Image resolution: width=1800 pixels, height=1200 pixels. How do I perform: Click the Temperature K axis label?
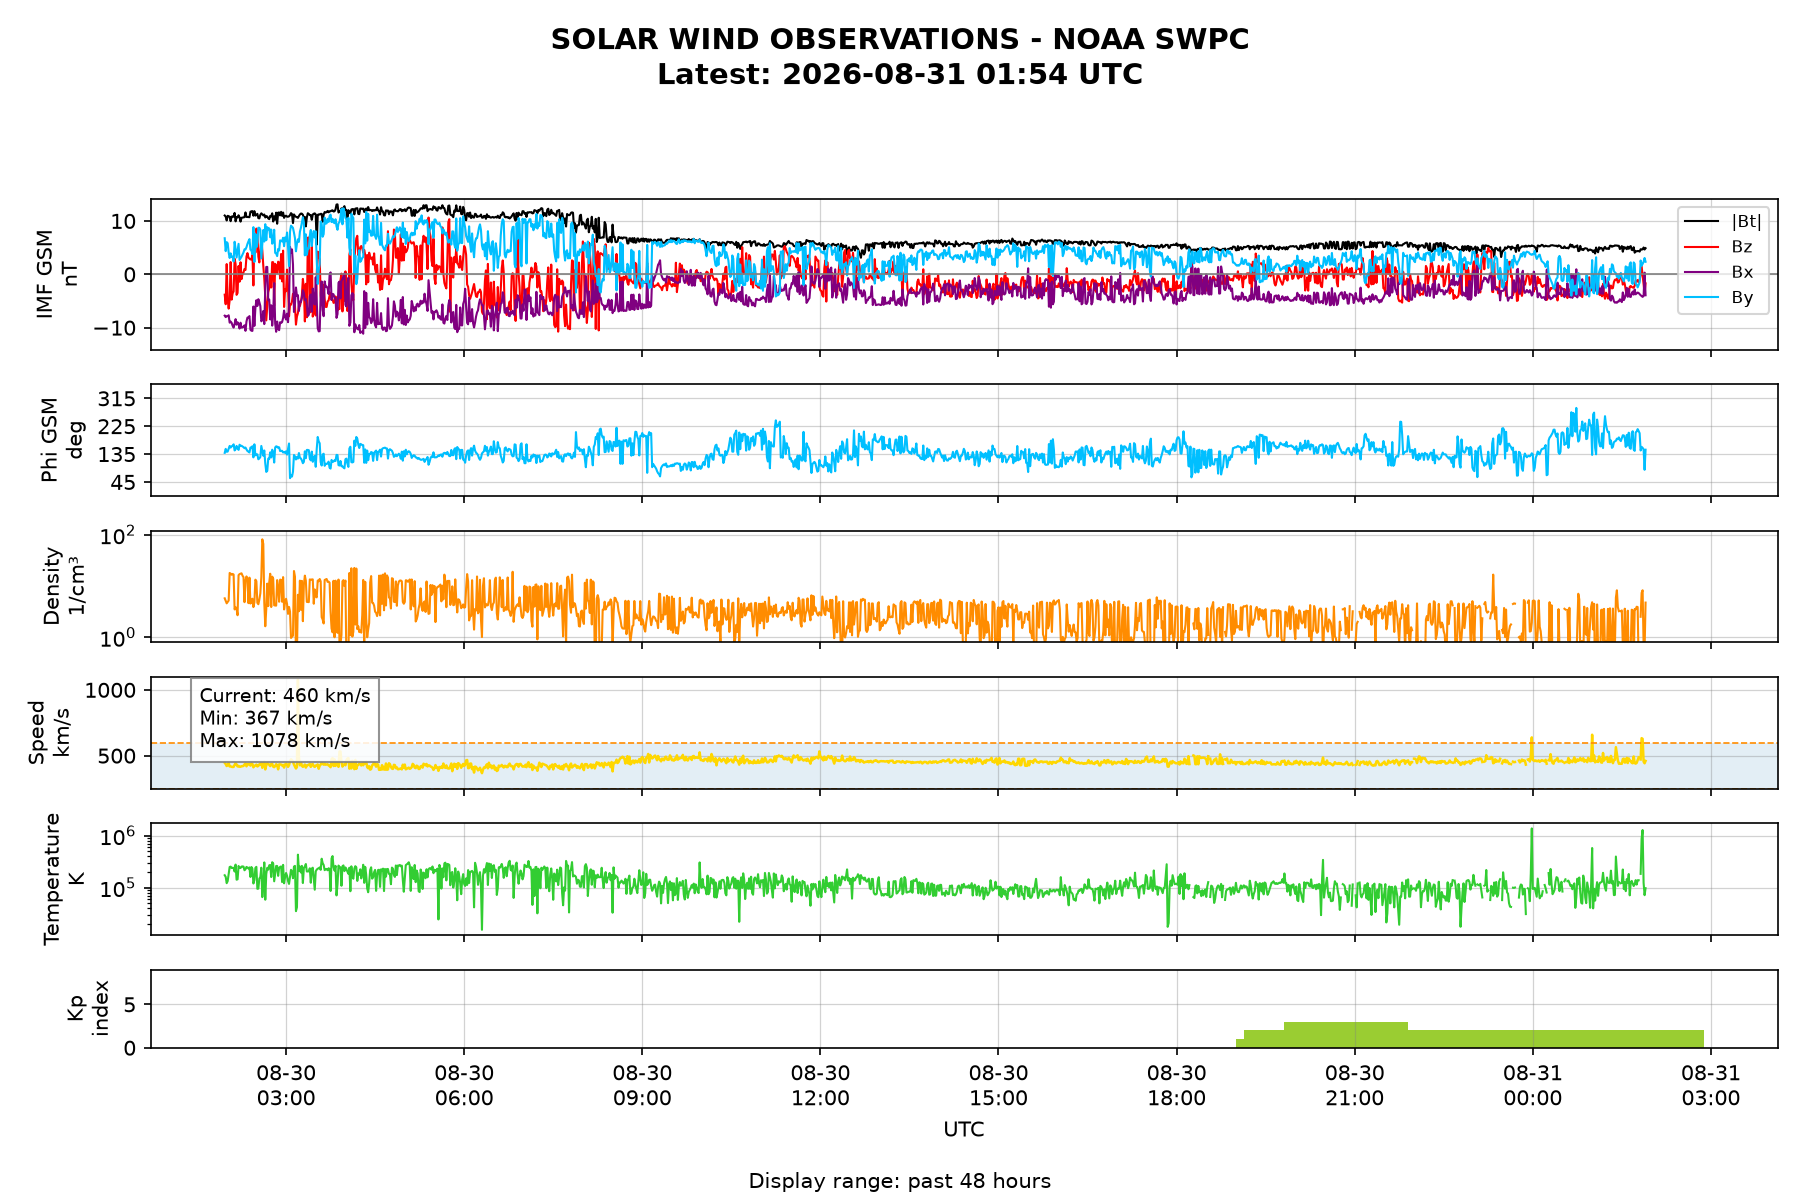click(64, 879)
